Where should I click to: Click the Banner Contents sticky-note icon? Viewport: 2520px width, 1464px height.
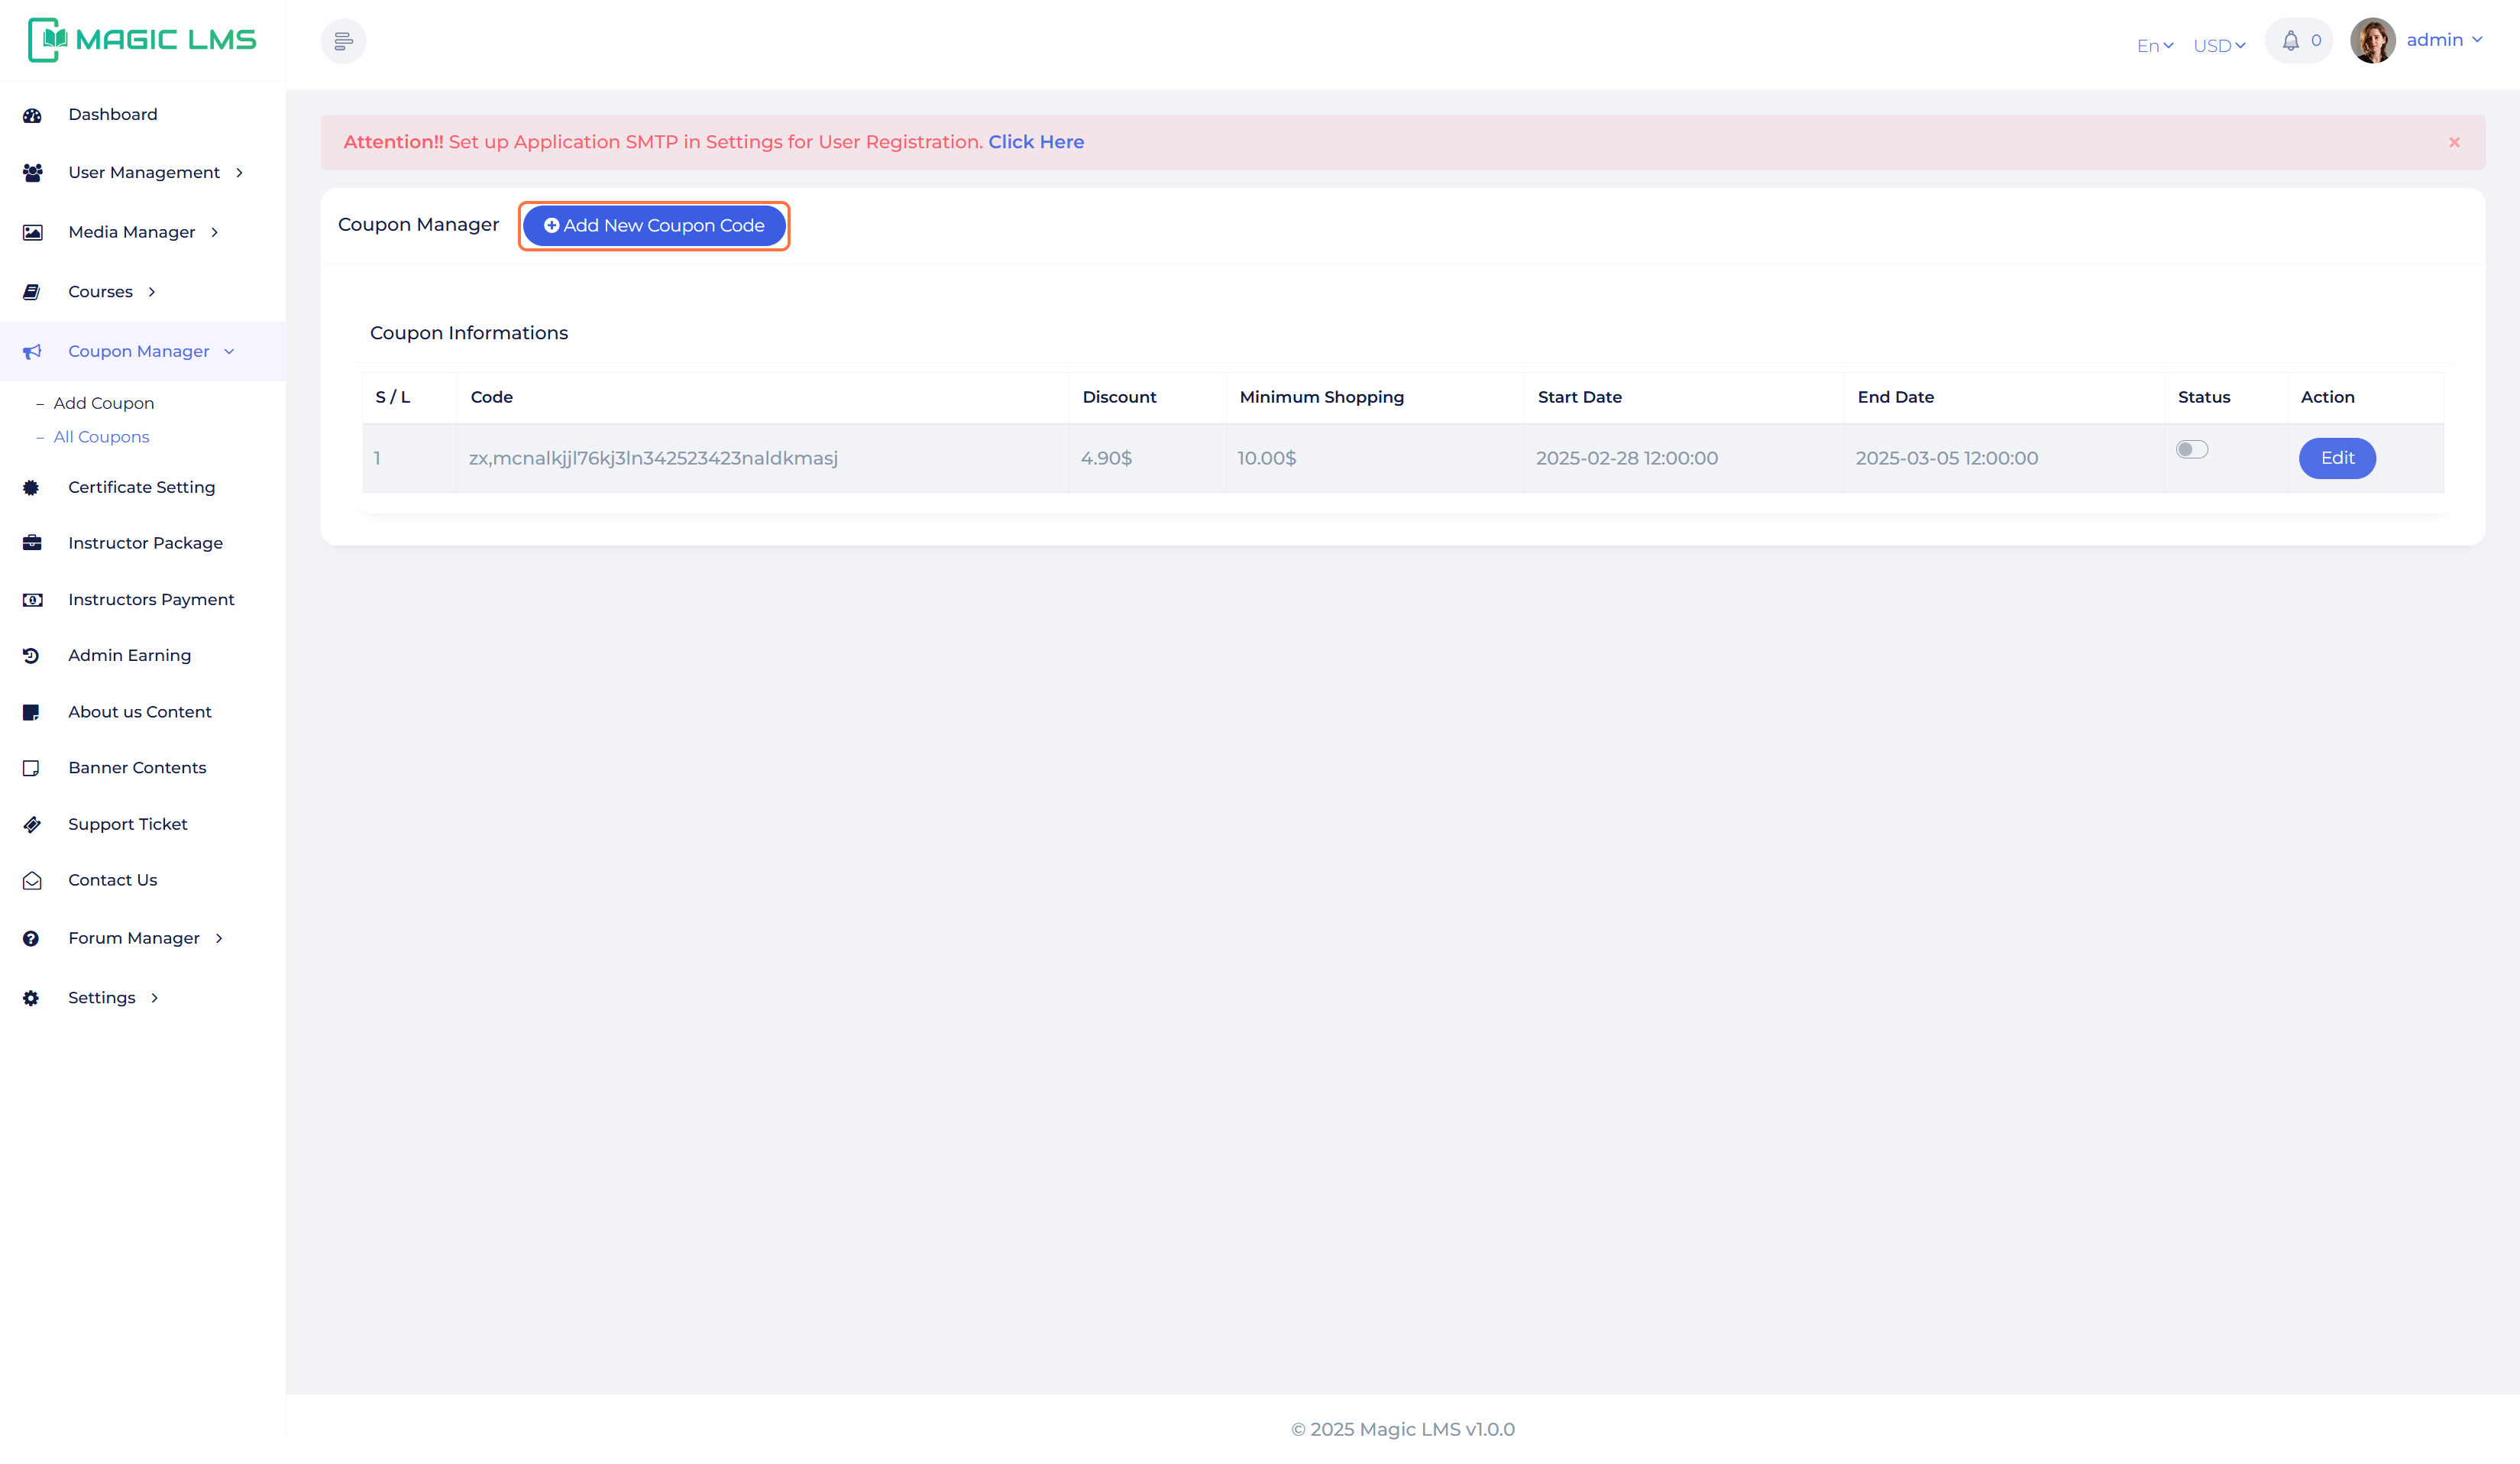(31, 768)
